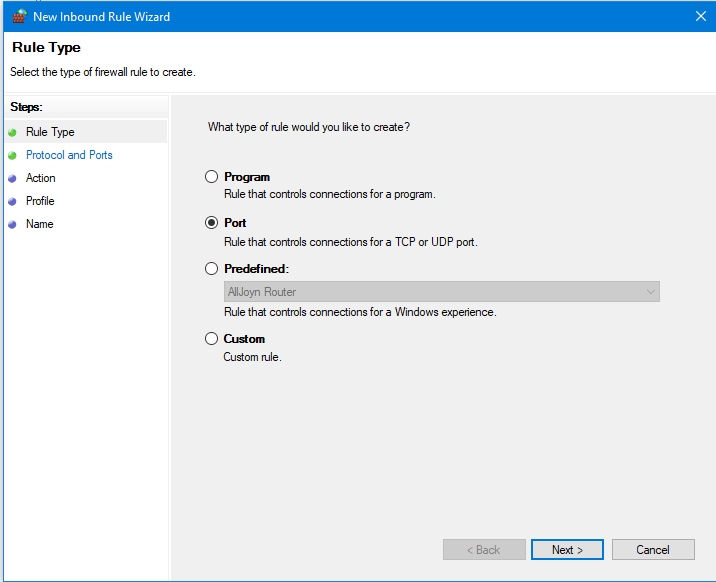Close the New Inbound Rule Wizard window
Screen dimensions: 716x582
point(700,16)
